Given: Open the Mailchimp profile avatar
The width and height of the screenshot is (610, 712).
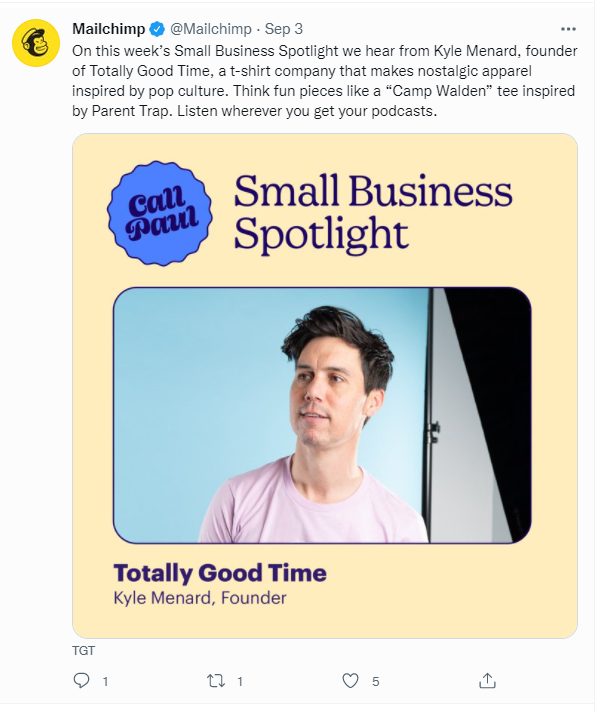Looking at the screenshot, I should point(36,41).
